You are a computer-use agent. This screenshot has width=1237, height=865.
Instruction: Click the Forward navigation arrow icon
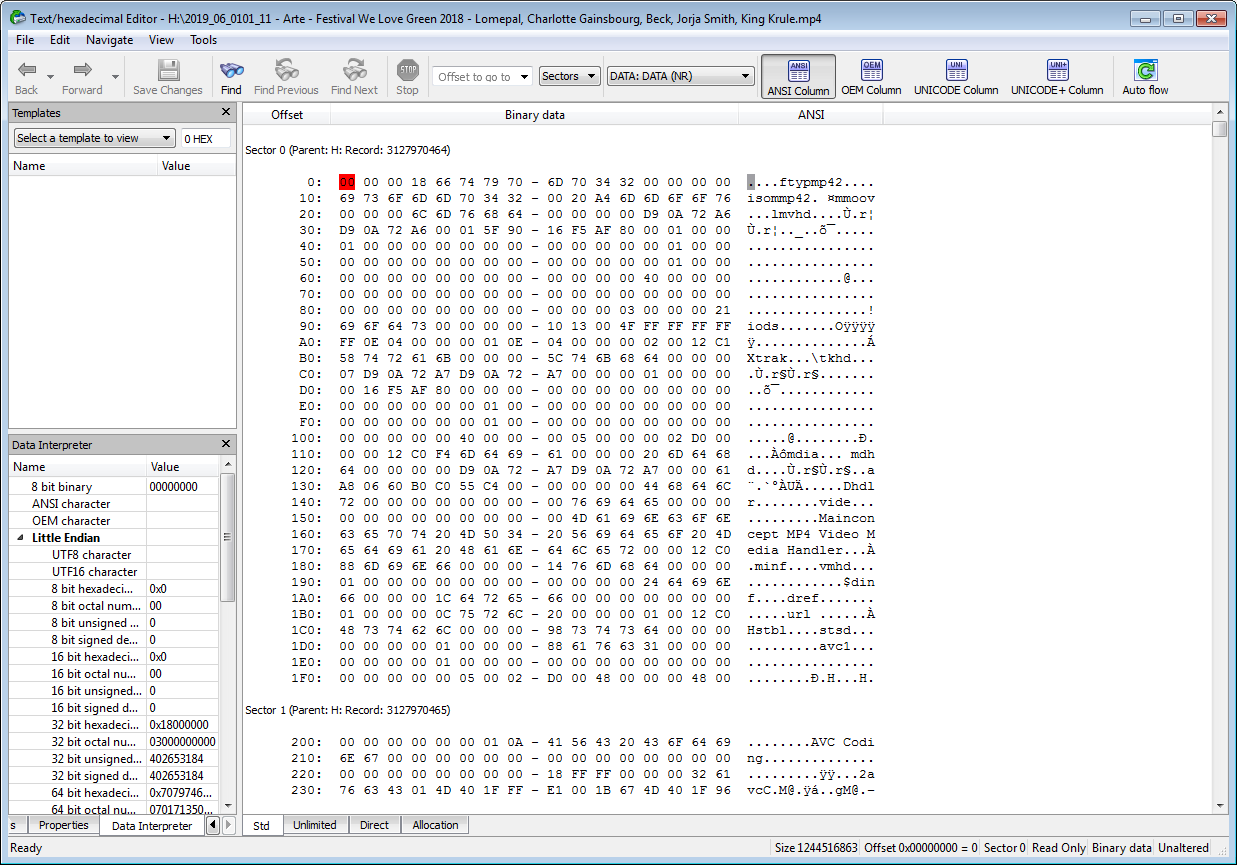coord(82,69)
